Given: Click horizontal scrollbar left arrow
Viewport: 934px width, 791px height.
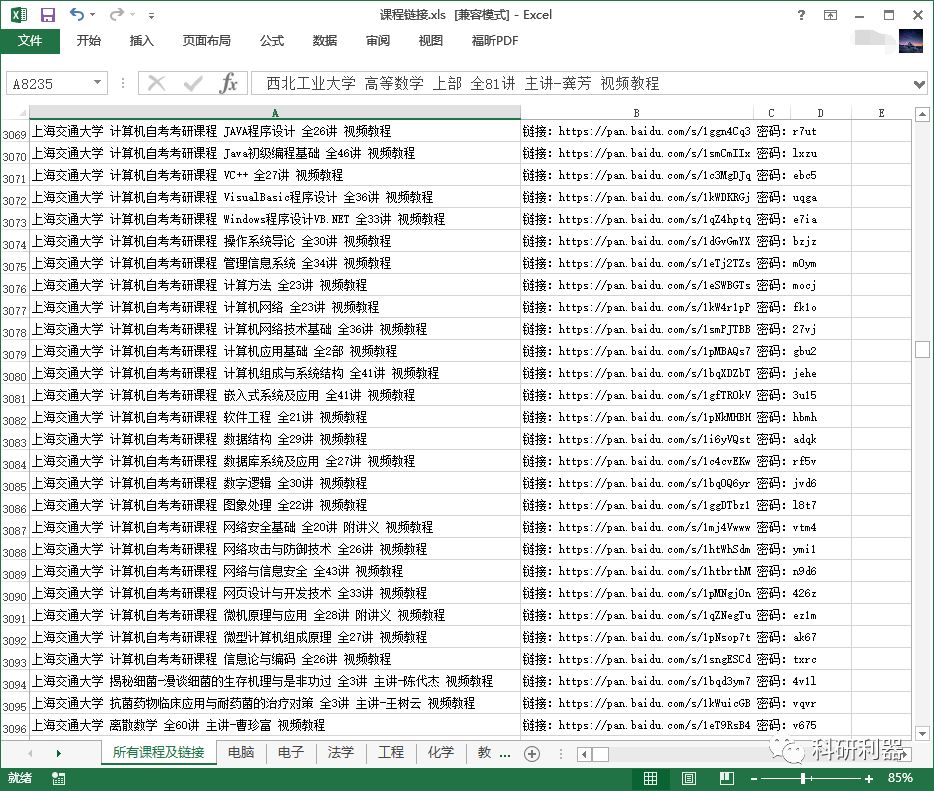Looking at the screenshot, I should [584, 755].
